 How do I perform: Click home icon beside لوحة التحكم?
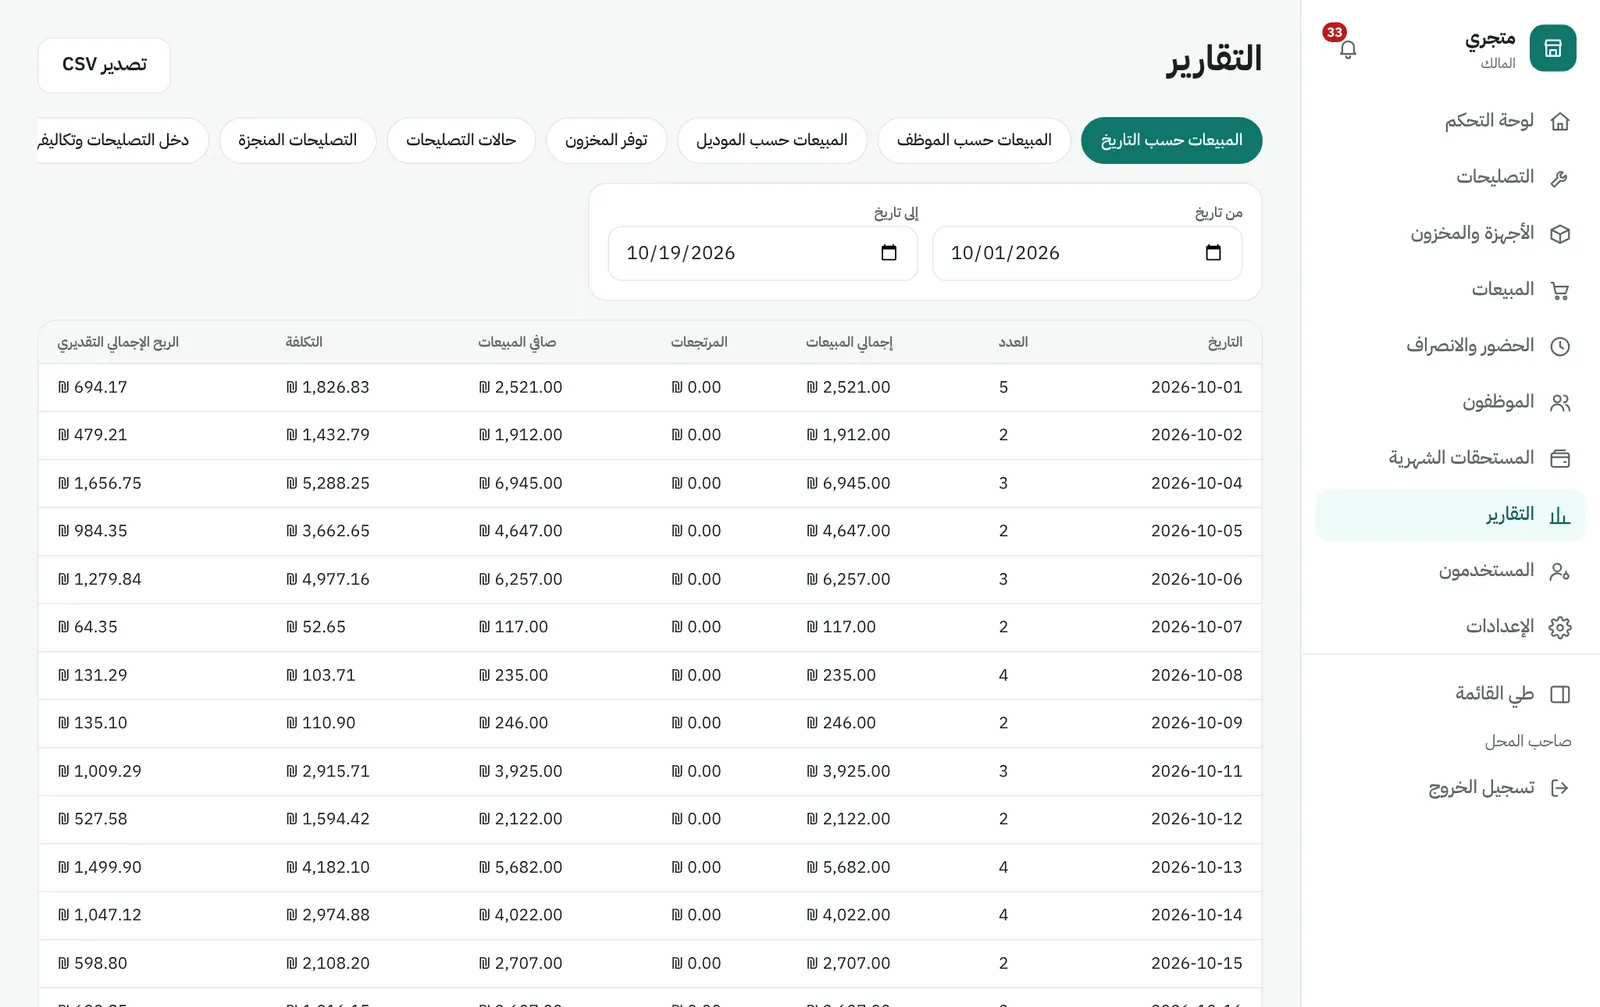1559,122
